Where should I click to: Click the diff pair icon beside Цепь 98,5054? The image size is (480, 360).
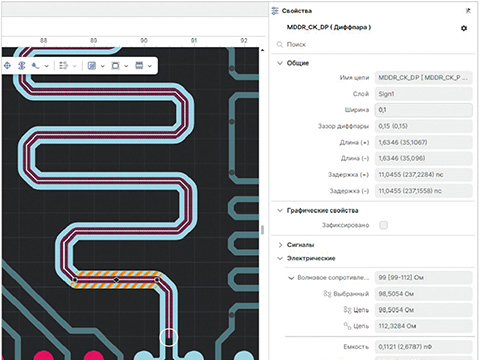tap(347, 310)
